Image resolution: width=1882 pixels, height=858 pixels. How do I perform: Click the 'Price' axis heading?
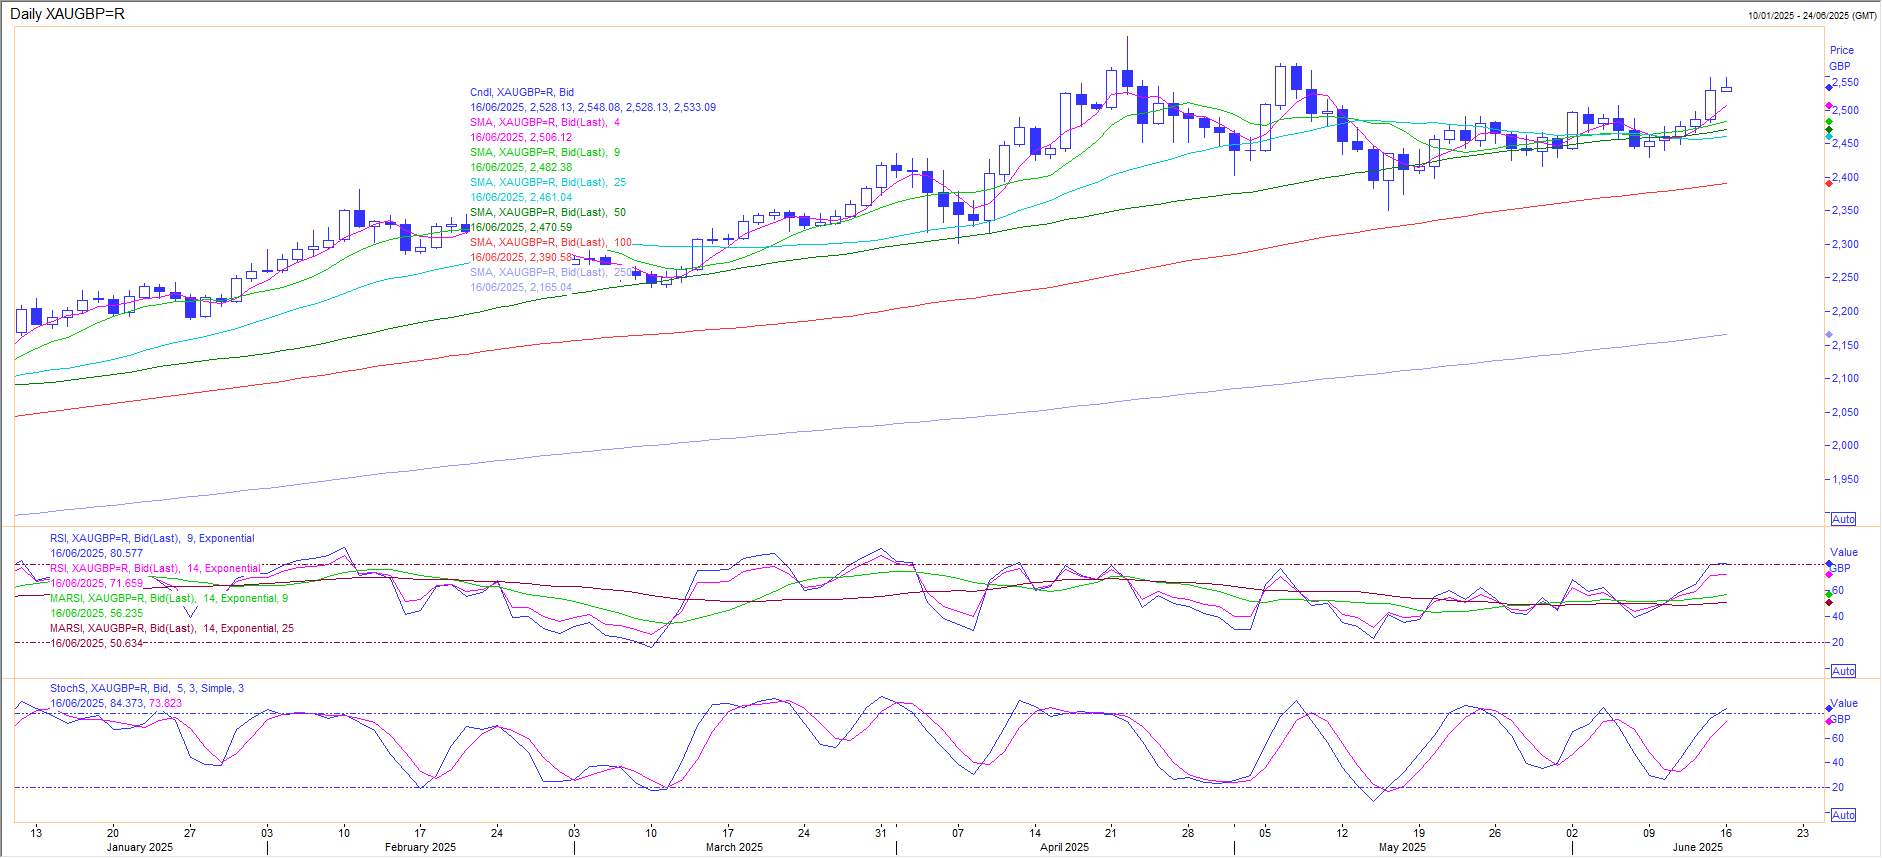(x=1841, y=50)
